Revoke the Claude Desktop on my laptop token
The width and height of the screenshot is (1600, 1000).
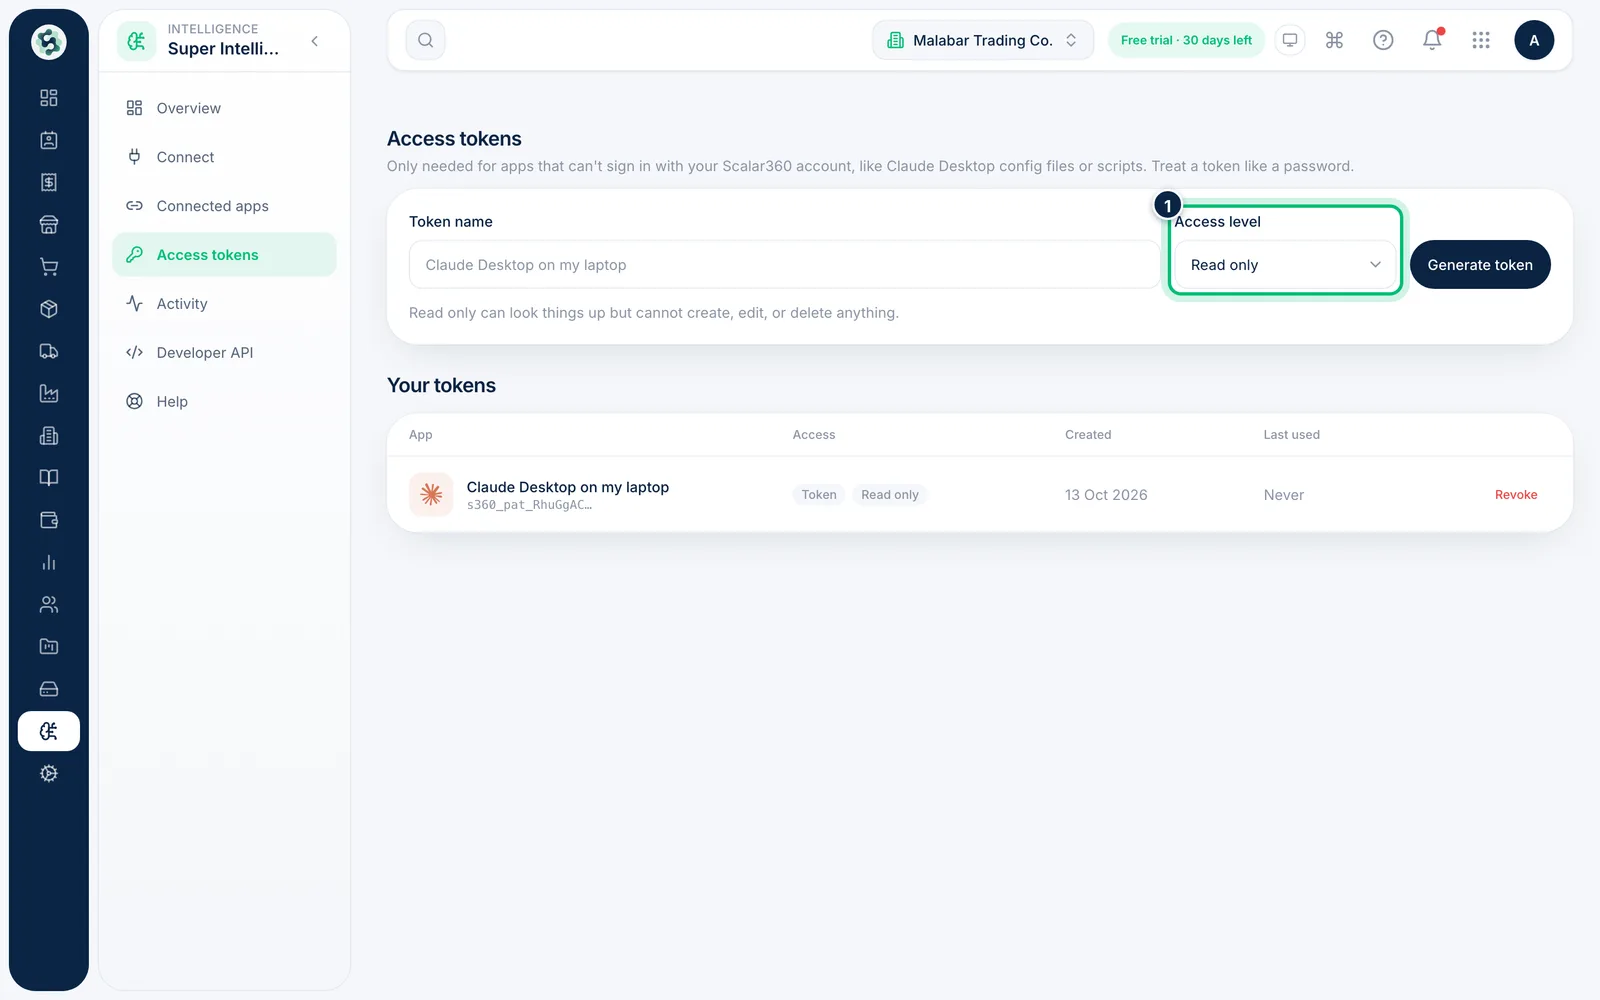point(1516,495)
